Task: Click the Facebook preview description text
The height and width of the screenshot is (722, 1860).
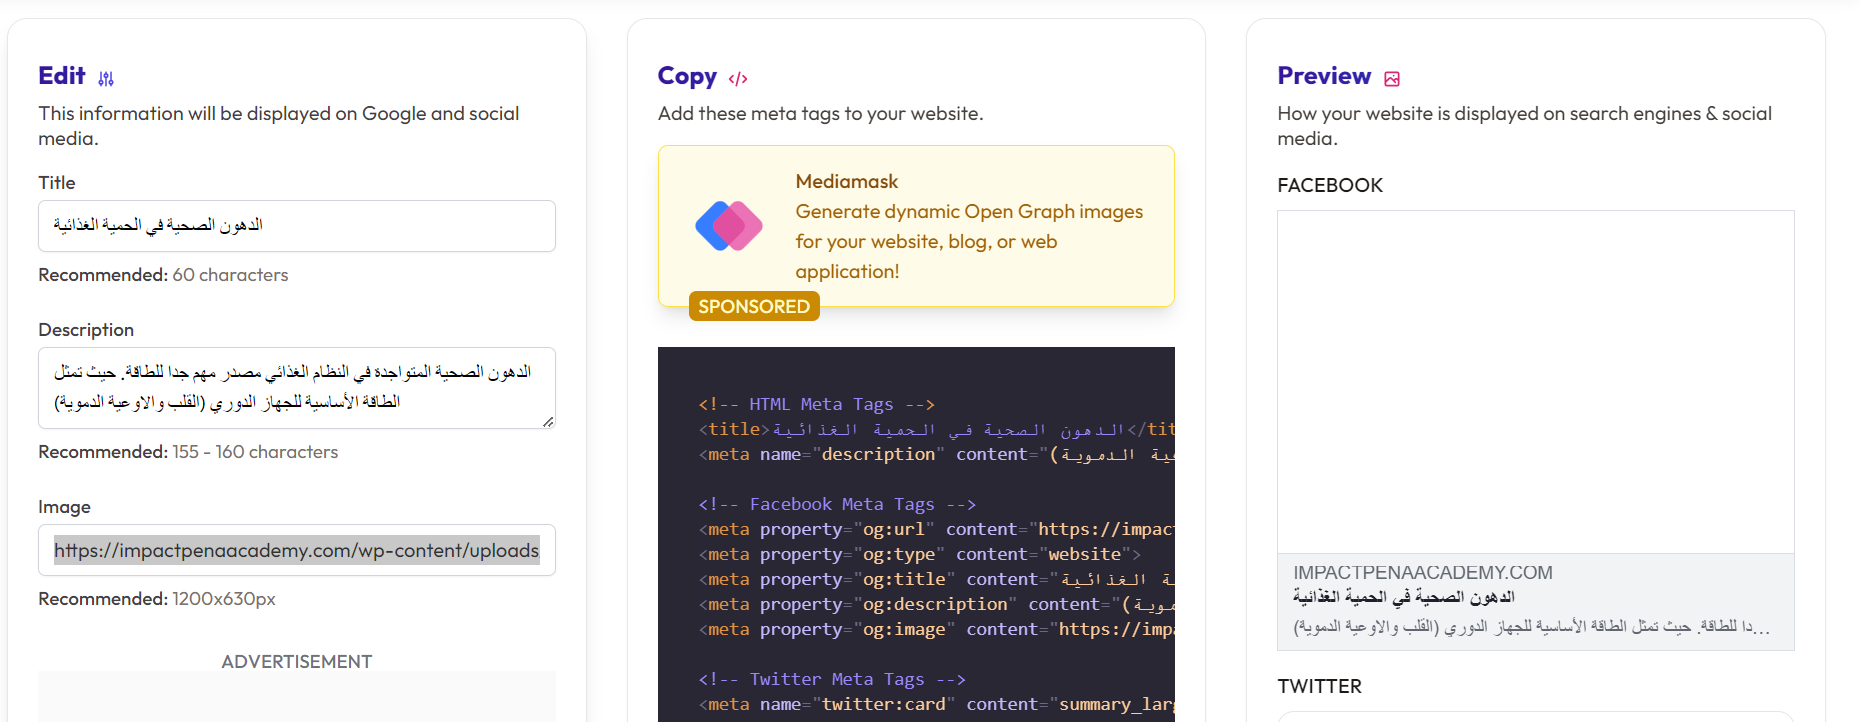Action: point(1532,627)
